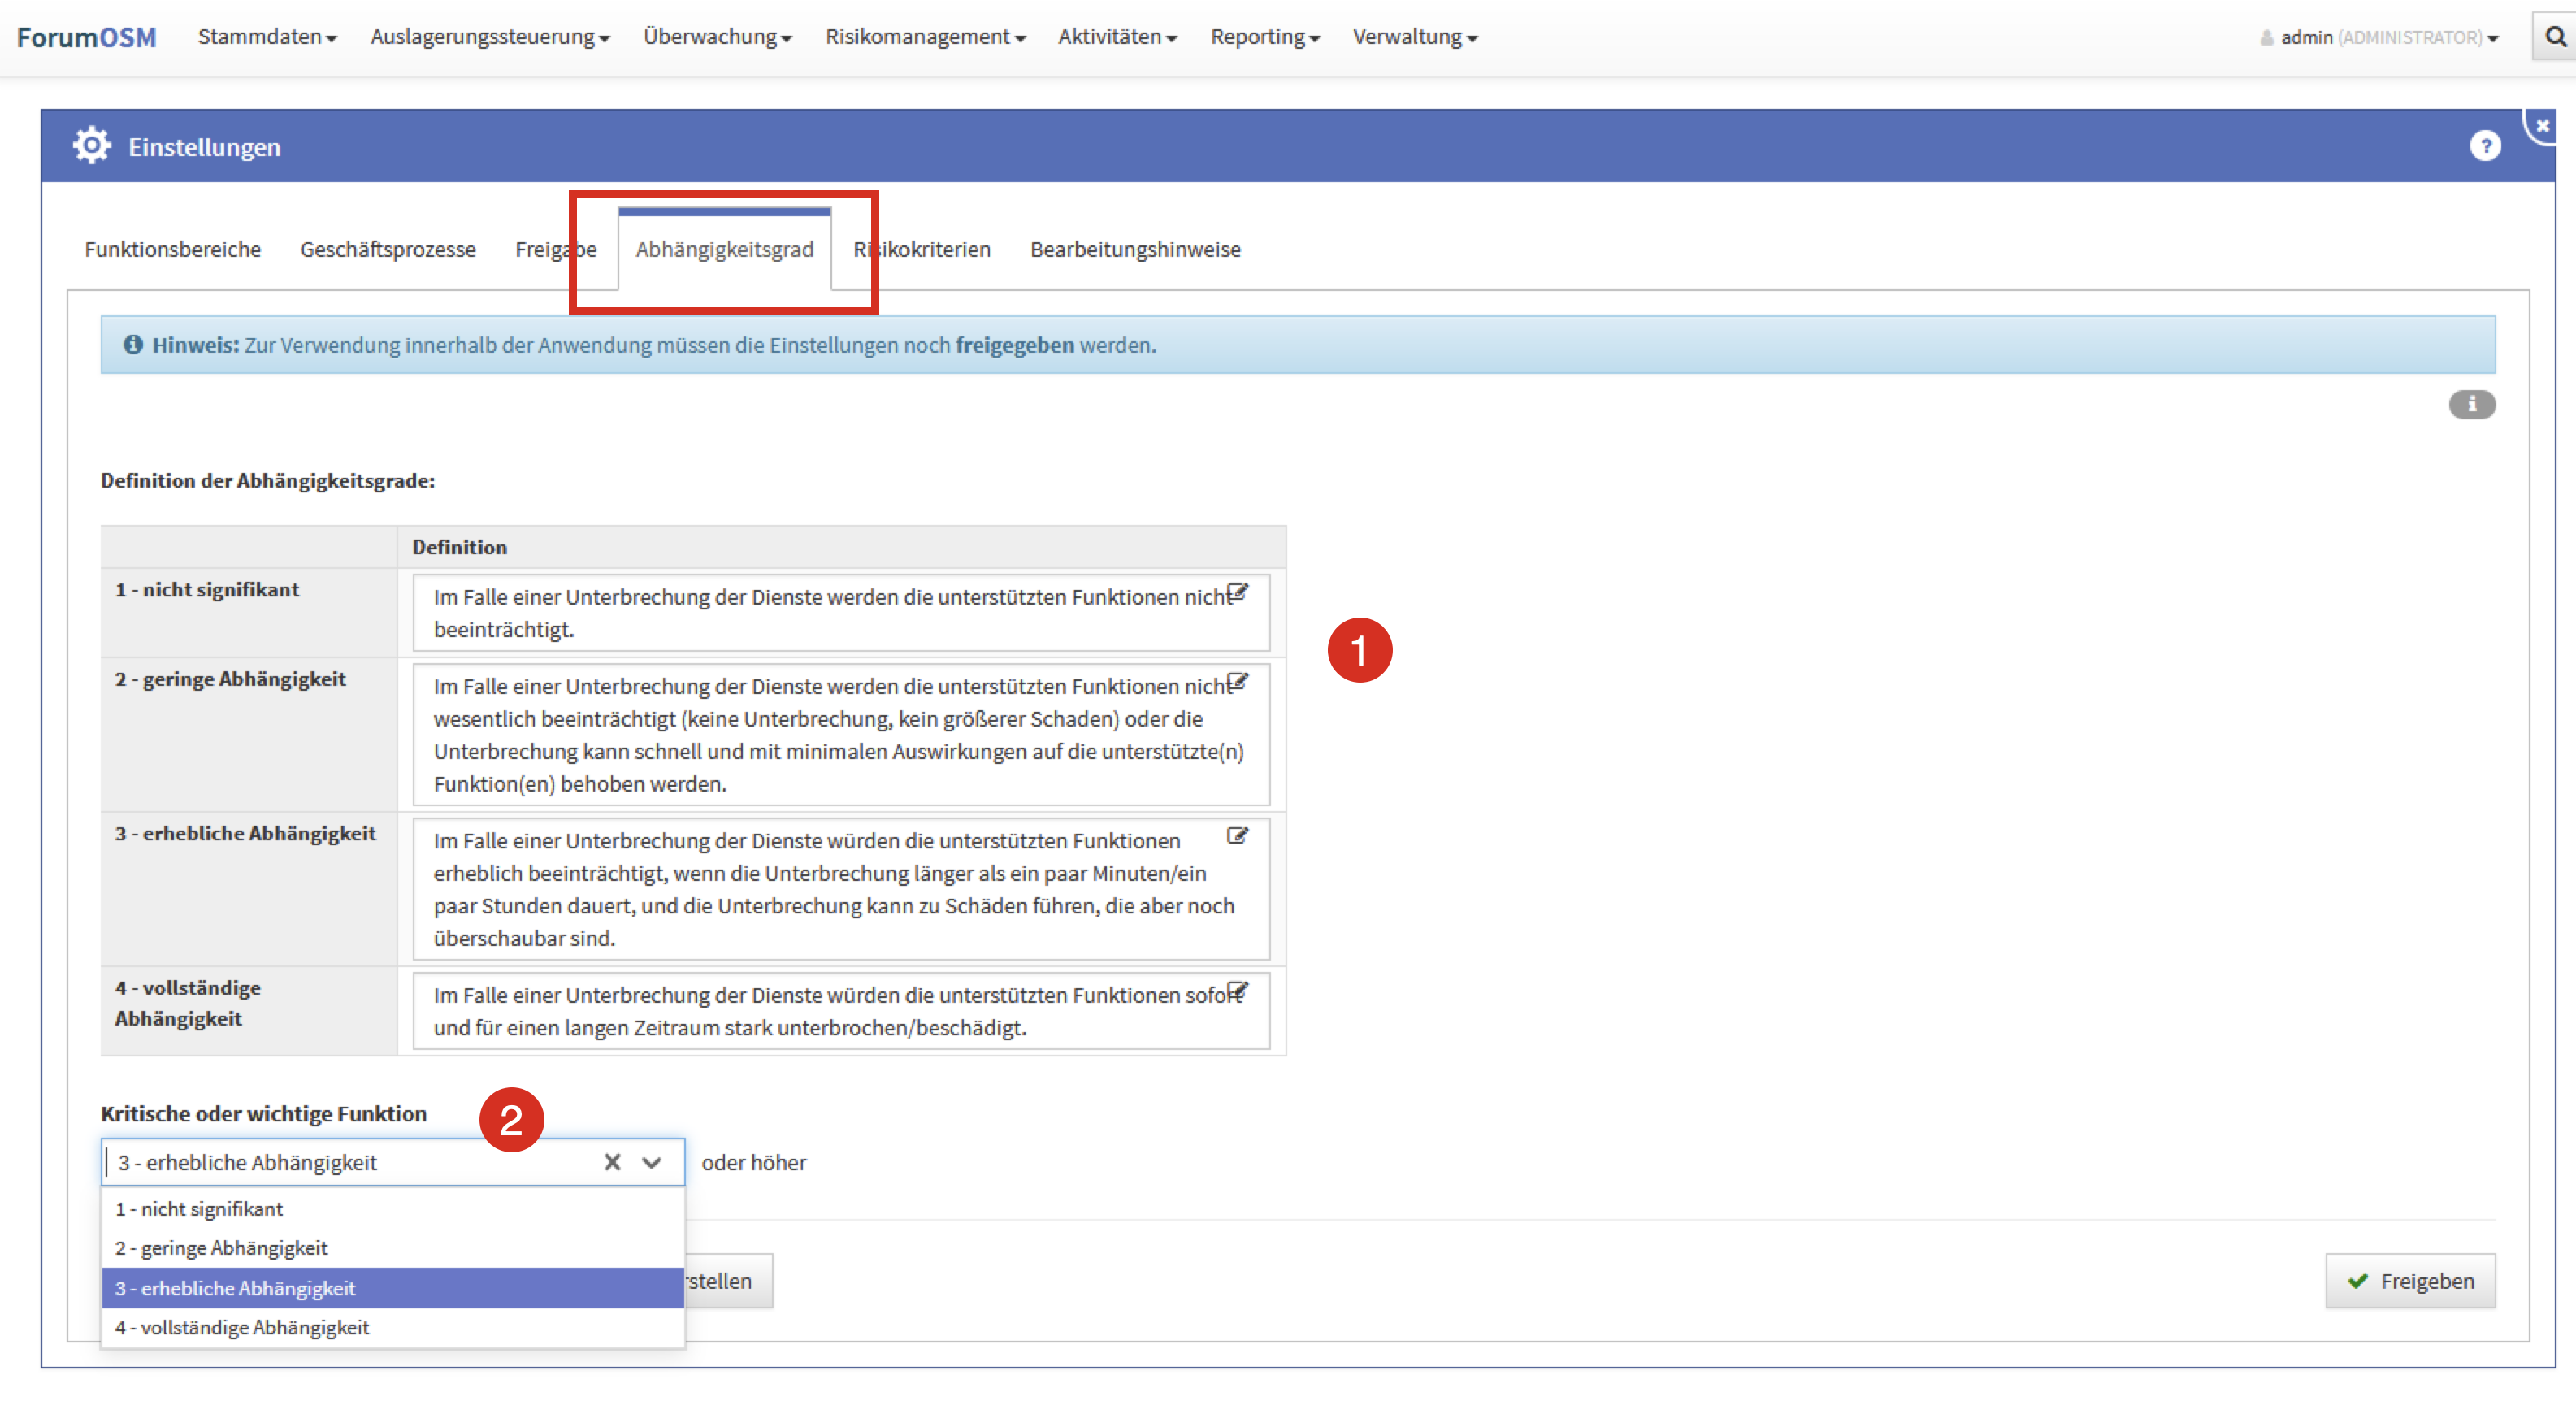2576x1401 pixels.
Task: Open the search magnifier in the top bar
Action: [2555, 37]
